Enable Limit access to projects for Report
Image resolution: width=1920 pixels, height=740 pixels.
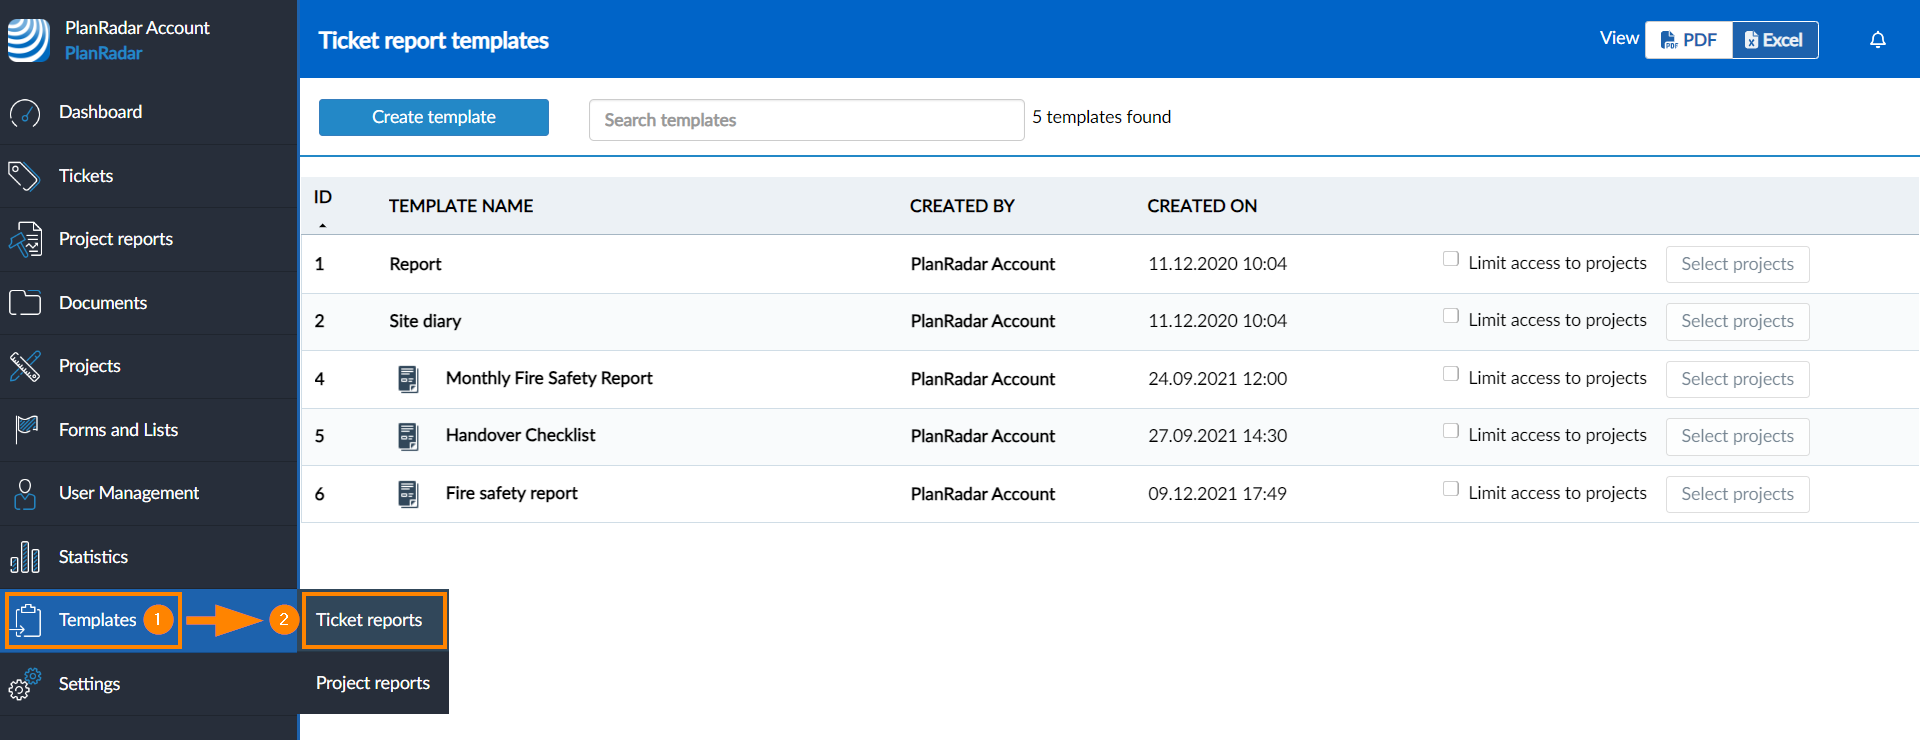(1451, 259)
